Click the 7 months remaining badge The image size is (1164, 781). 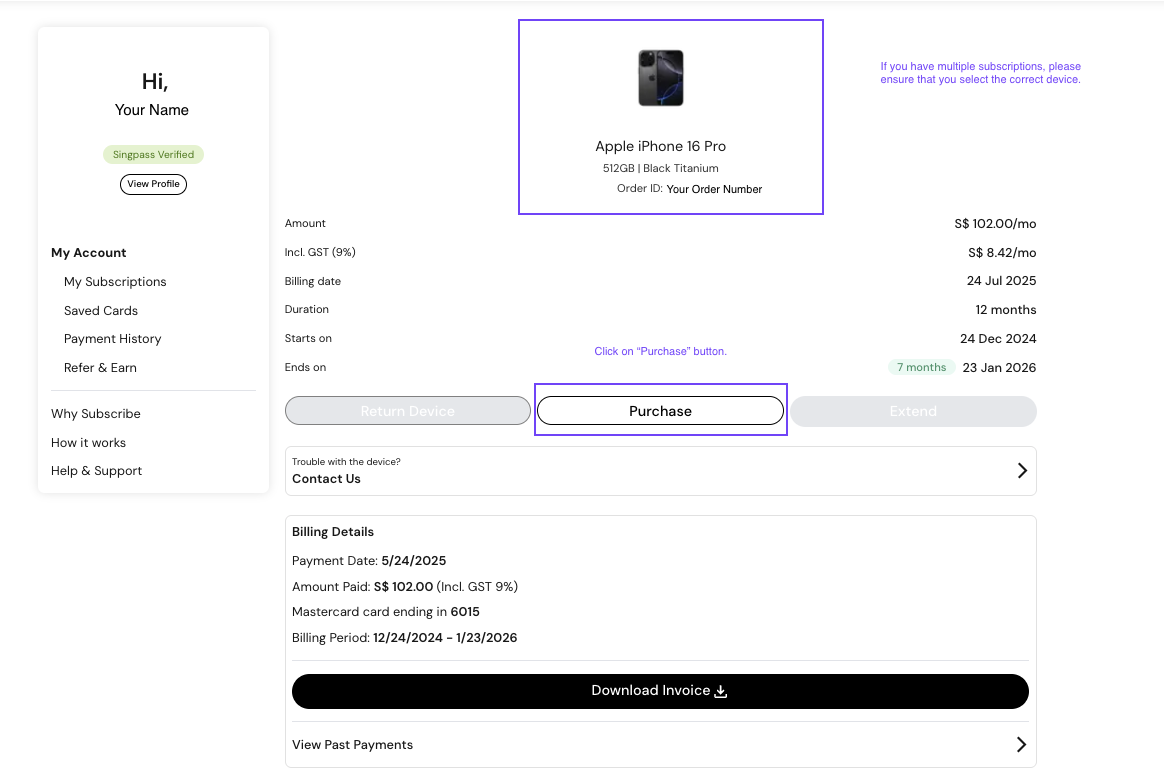(921, 367)
